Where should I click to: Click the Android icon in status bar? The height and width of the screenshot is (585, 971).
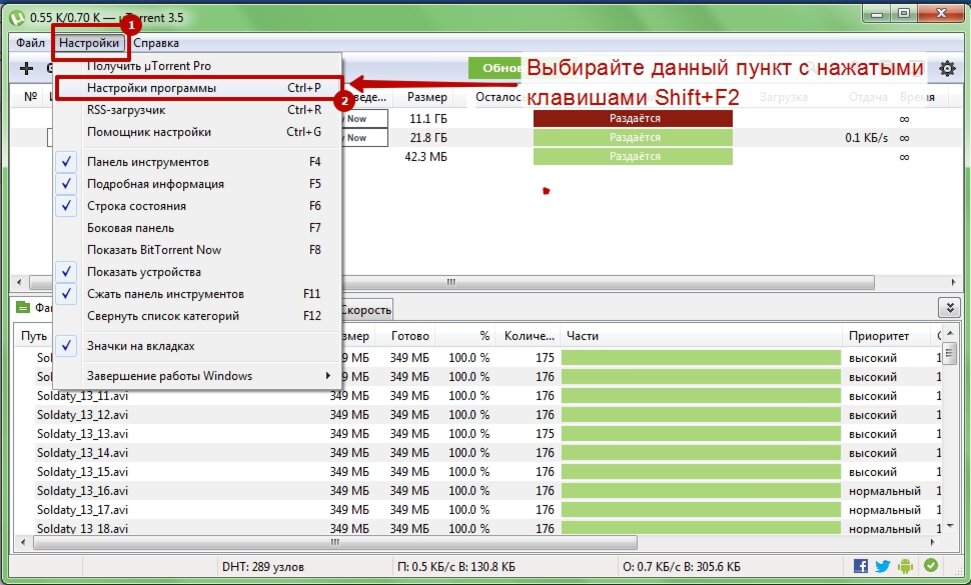pos(905,565)
